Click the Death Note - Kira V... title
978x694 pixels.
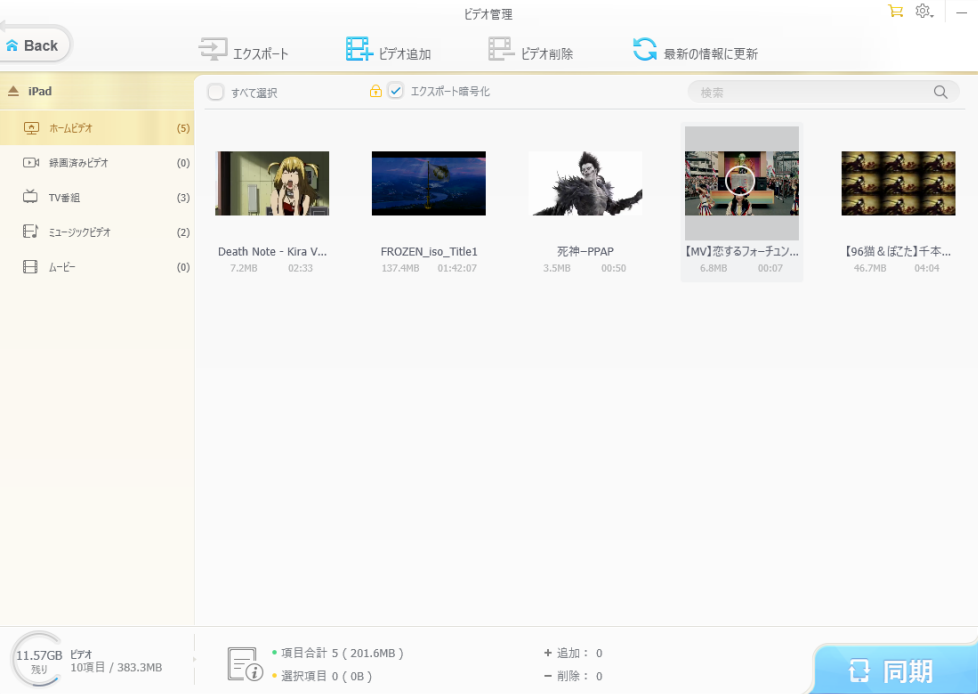tap(272, 251)
